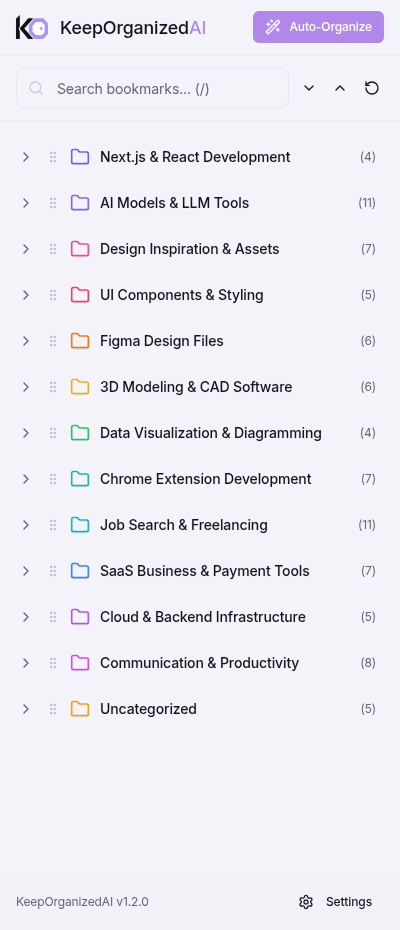Click the drag handle for Cloud & Backend Infrastructure

tap(53, 617)
